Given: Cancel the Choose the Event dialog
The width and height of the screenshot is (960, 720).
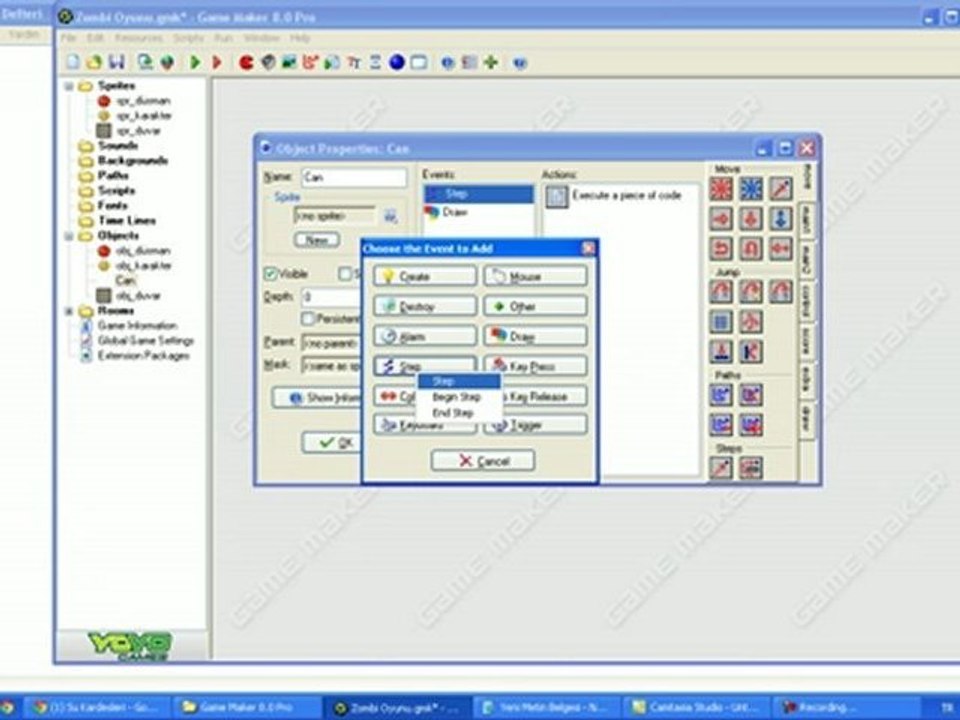Looking at the screenshot, I should [x=482, y=460].
